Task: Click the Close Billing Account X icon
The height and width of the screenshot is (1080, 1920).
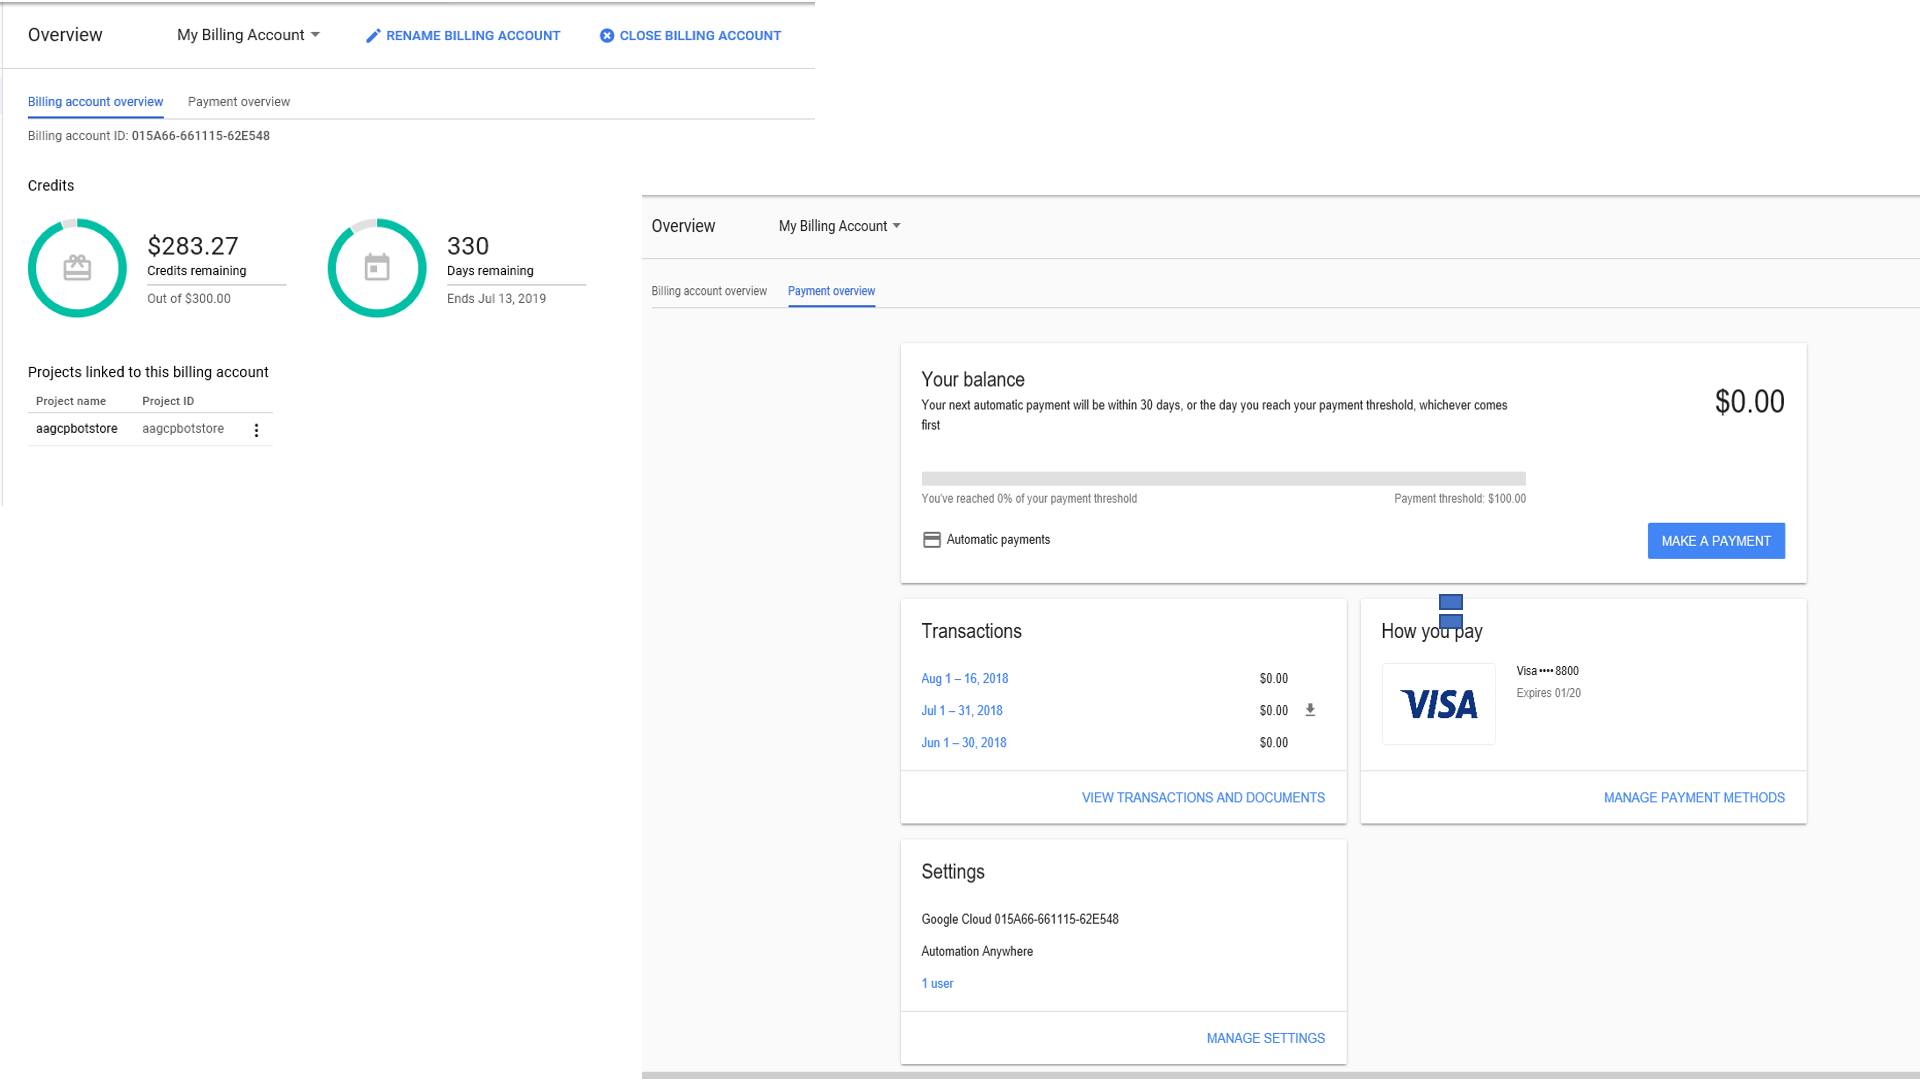Action: point(606,36)
